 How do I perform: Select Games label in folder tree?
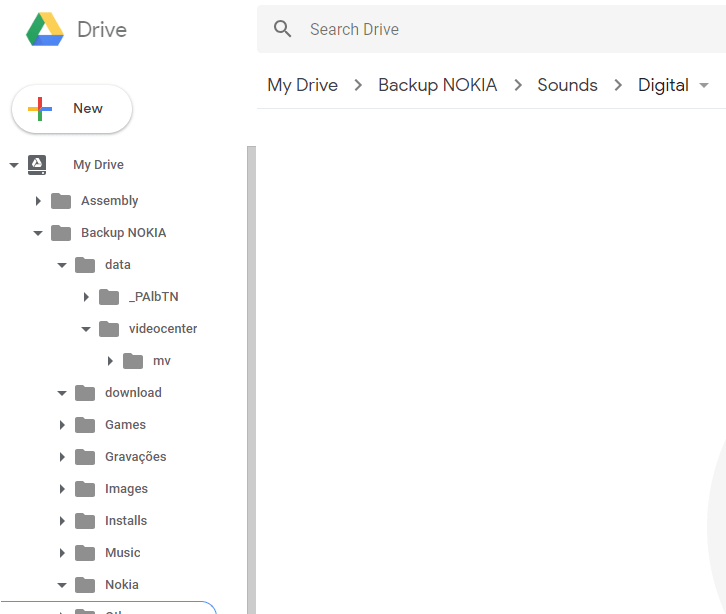[125, 425]
